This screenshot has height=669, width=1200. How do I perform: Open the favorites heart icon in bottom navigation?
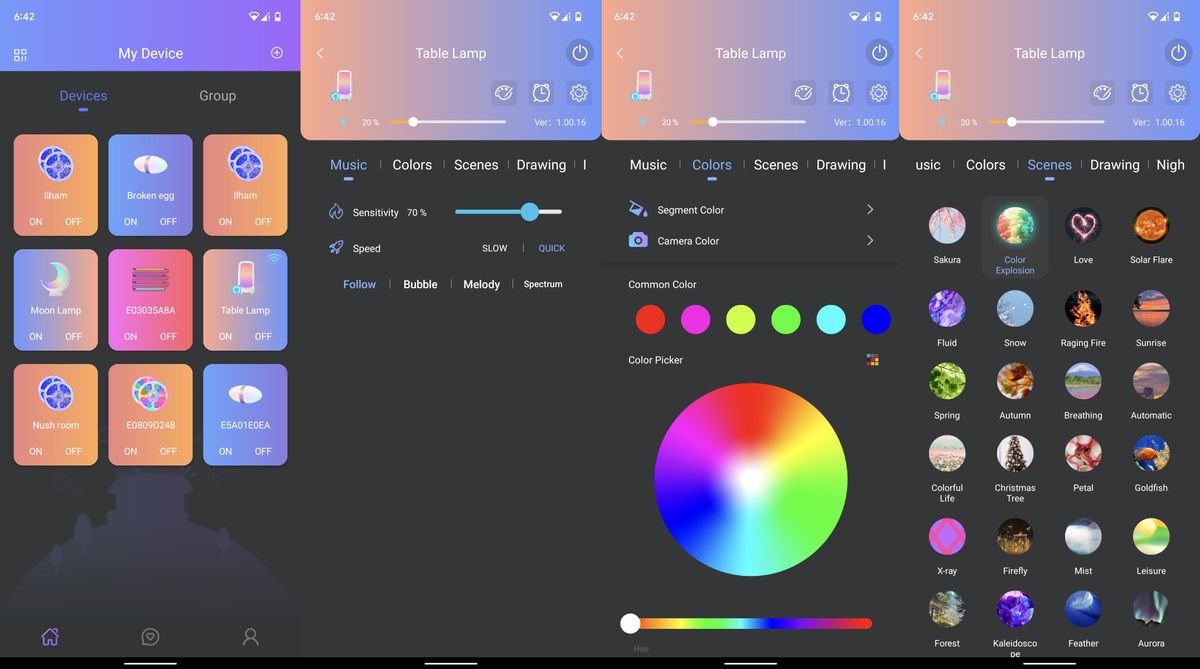(x=150, y=637)
